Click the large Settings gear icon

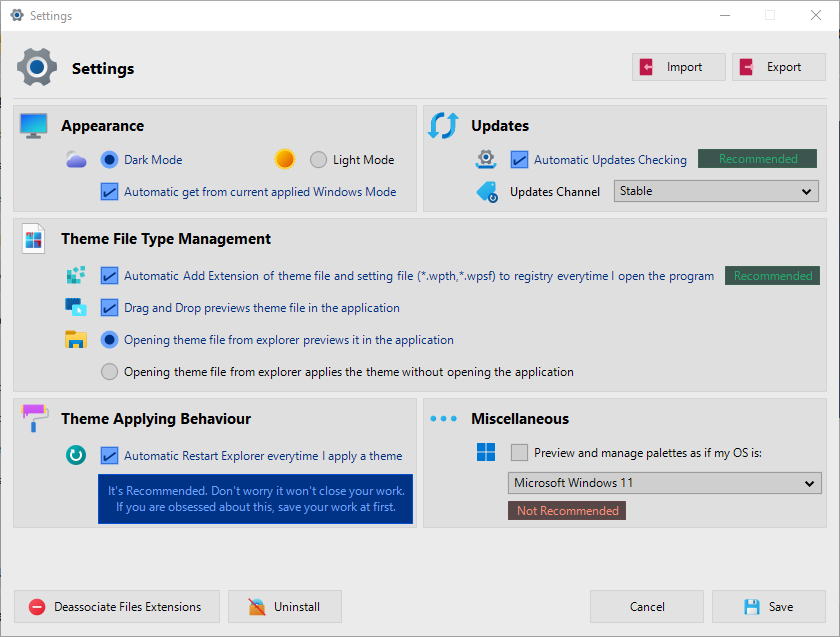(x=36, y=68)
